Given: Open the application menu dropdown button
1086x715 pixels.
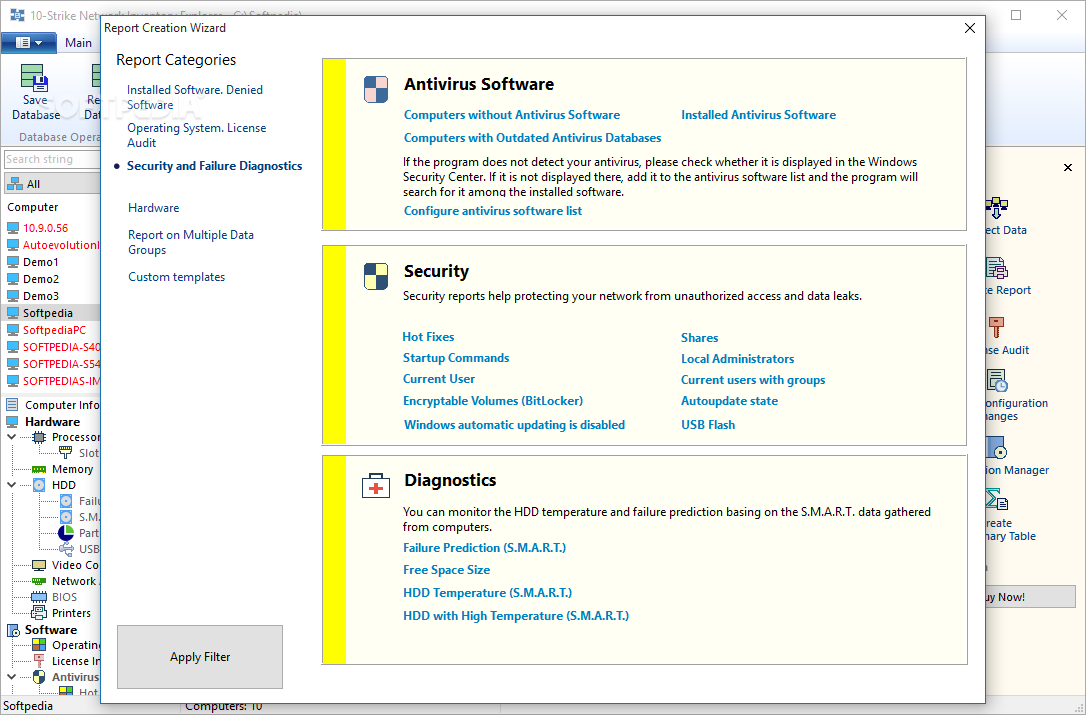Looking at the screenshot, I should click(x=28, y=43).
